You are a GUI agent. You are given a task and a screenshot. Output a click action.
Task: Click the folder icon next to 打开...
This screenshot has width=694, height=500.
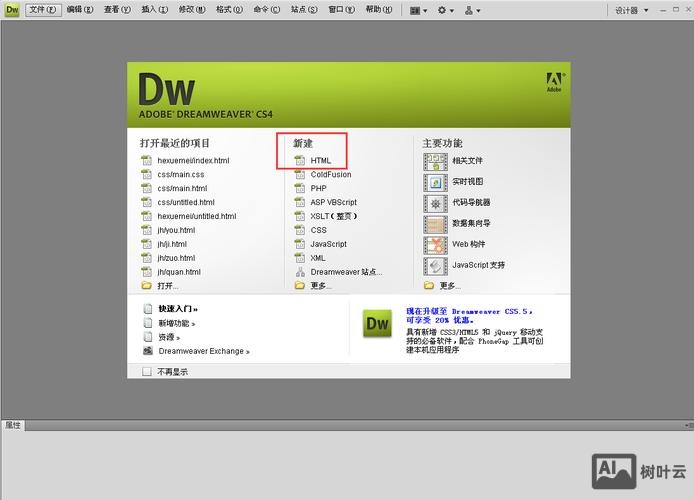pyautogui.click(x=147, y=286)
